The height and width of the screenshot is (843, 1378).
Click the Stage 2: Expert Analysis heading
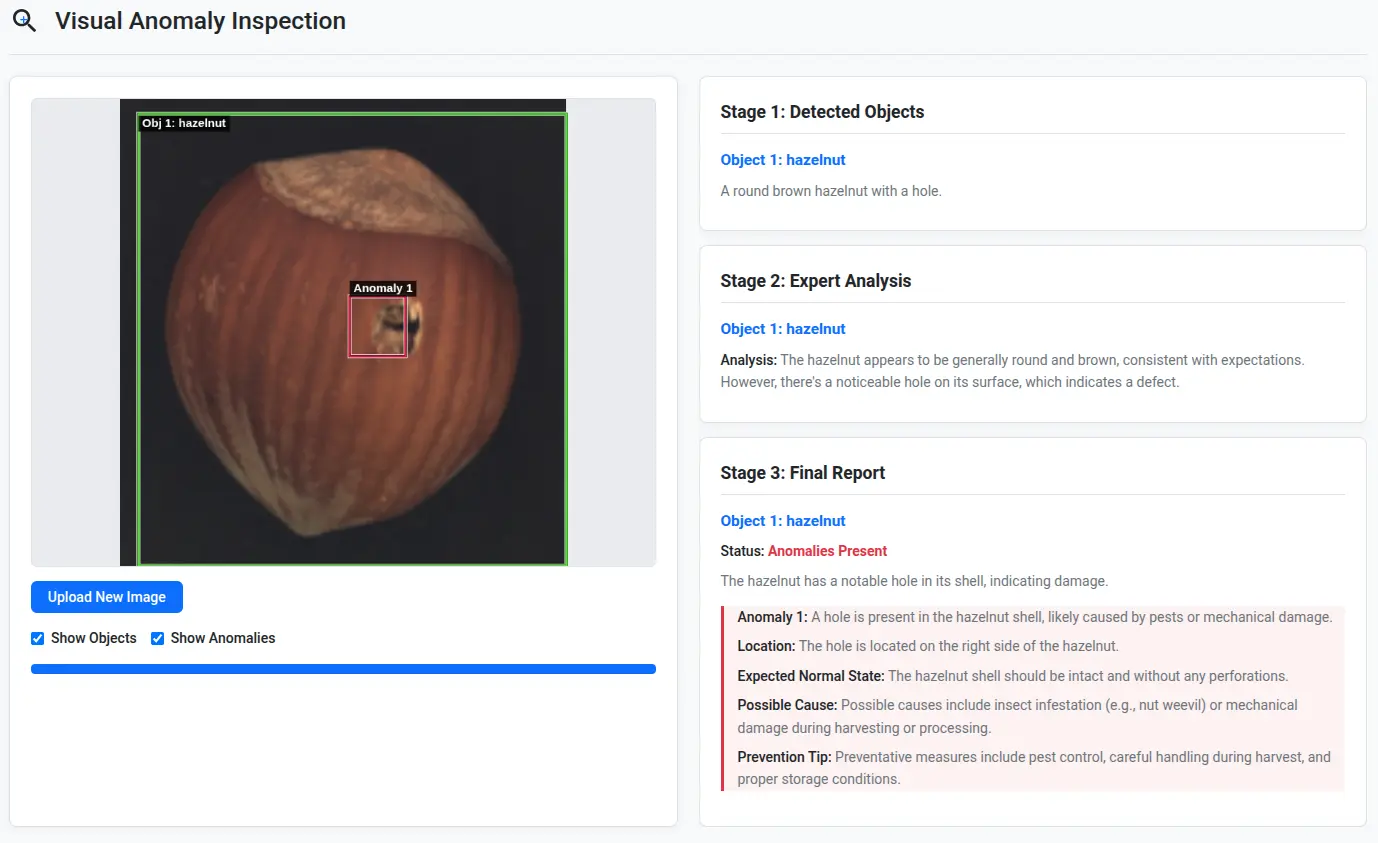[x=816, y=281]
